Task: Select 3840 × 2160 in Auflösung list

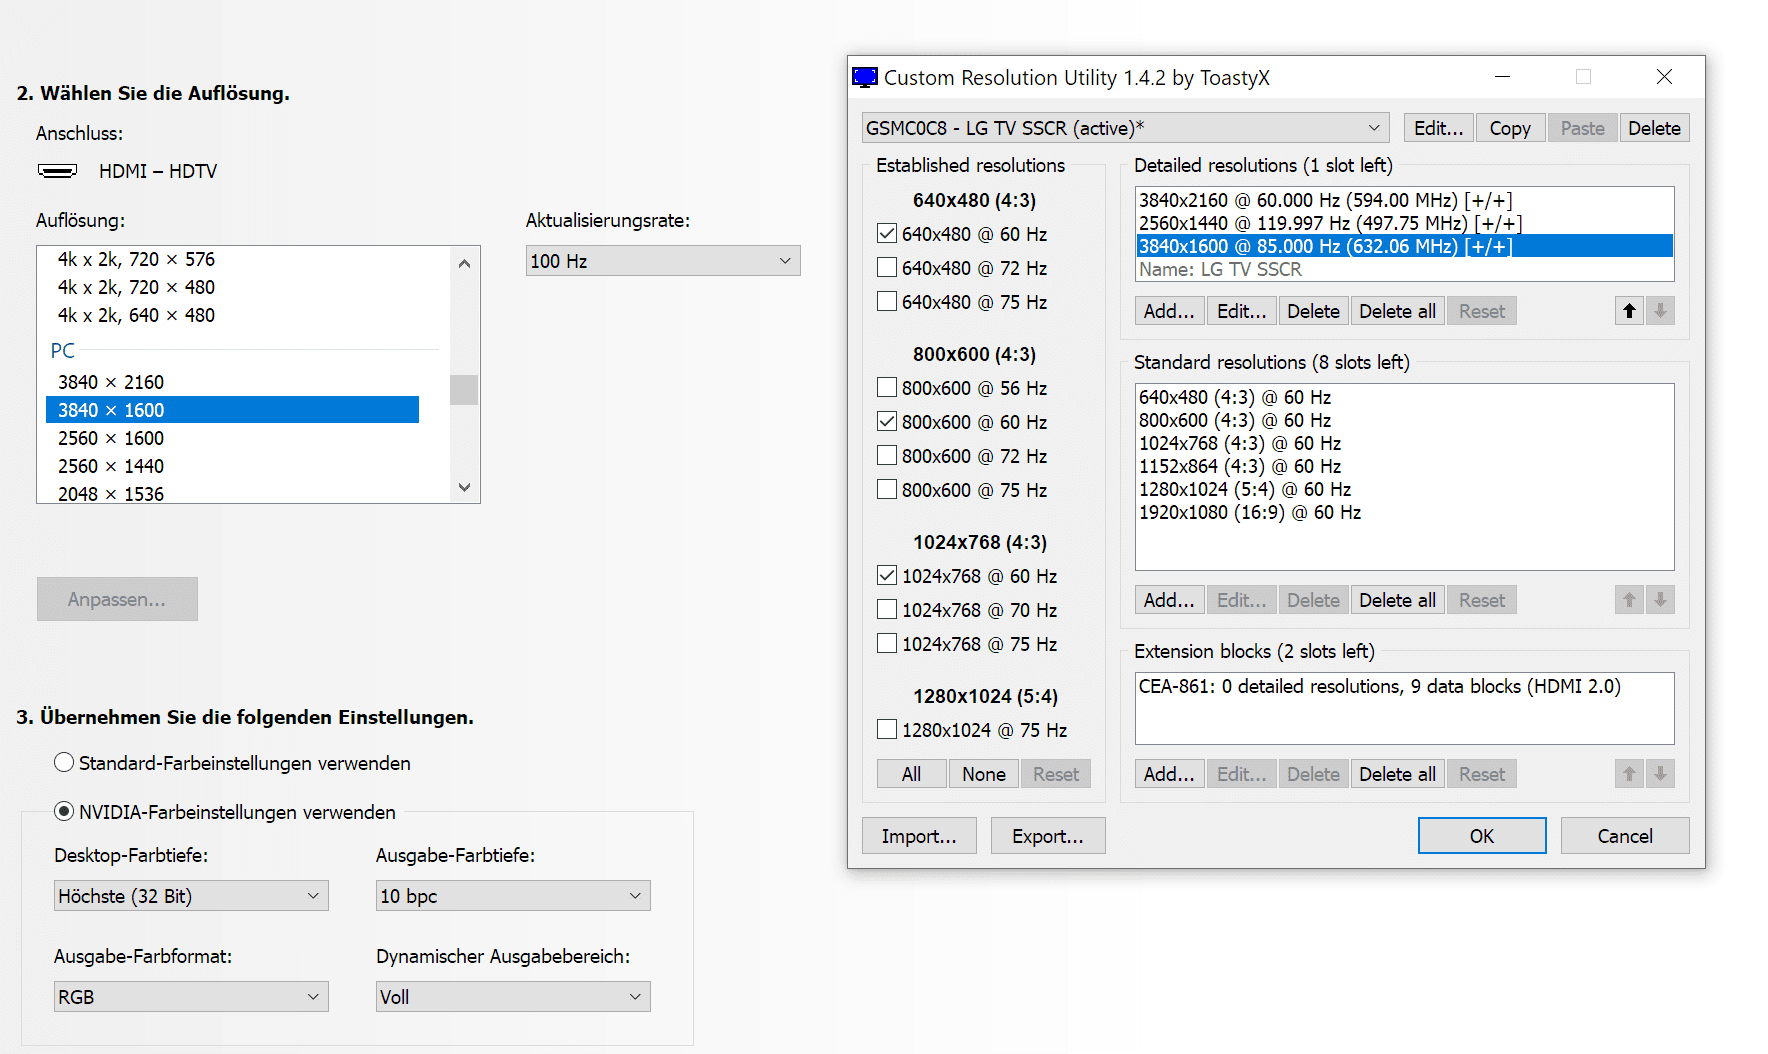Action: [x=232, y=382]
